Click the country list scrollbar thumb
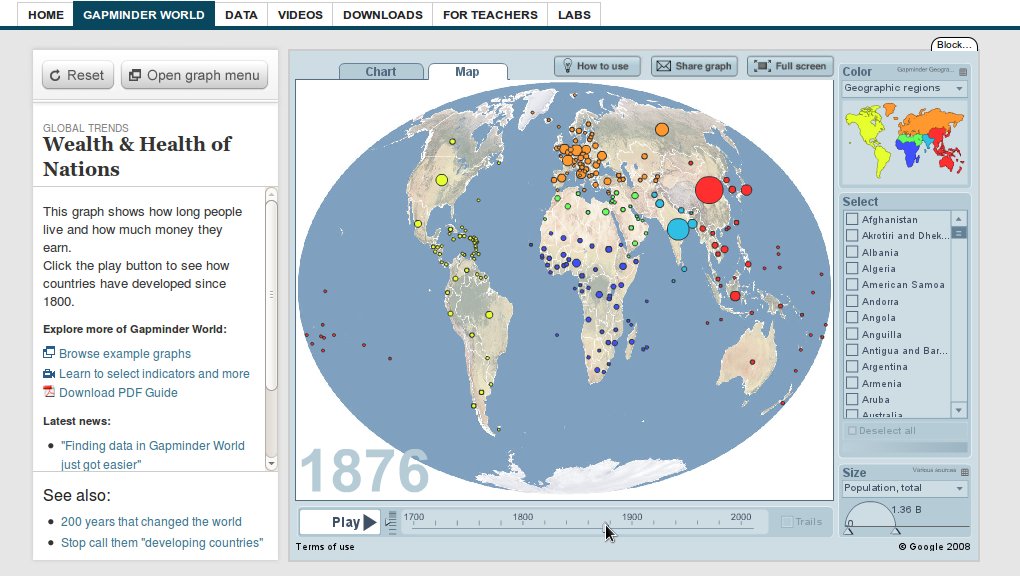 click(x=959, y=232)
